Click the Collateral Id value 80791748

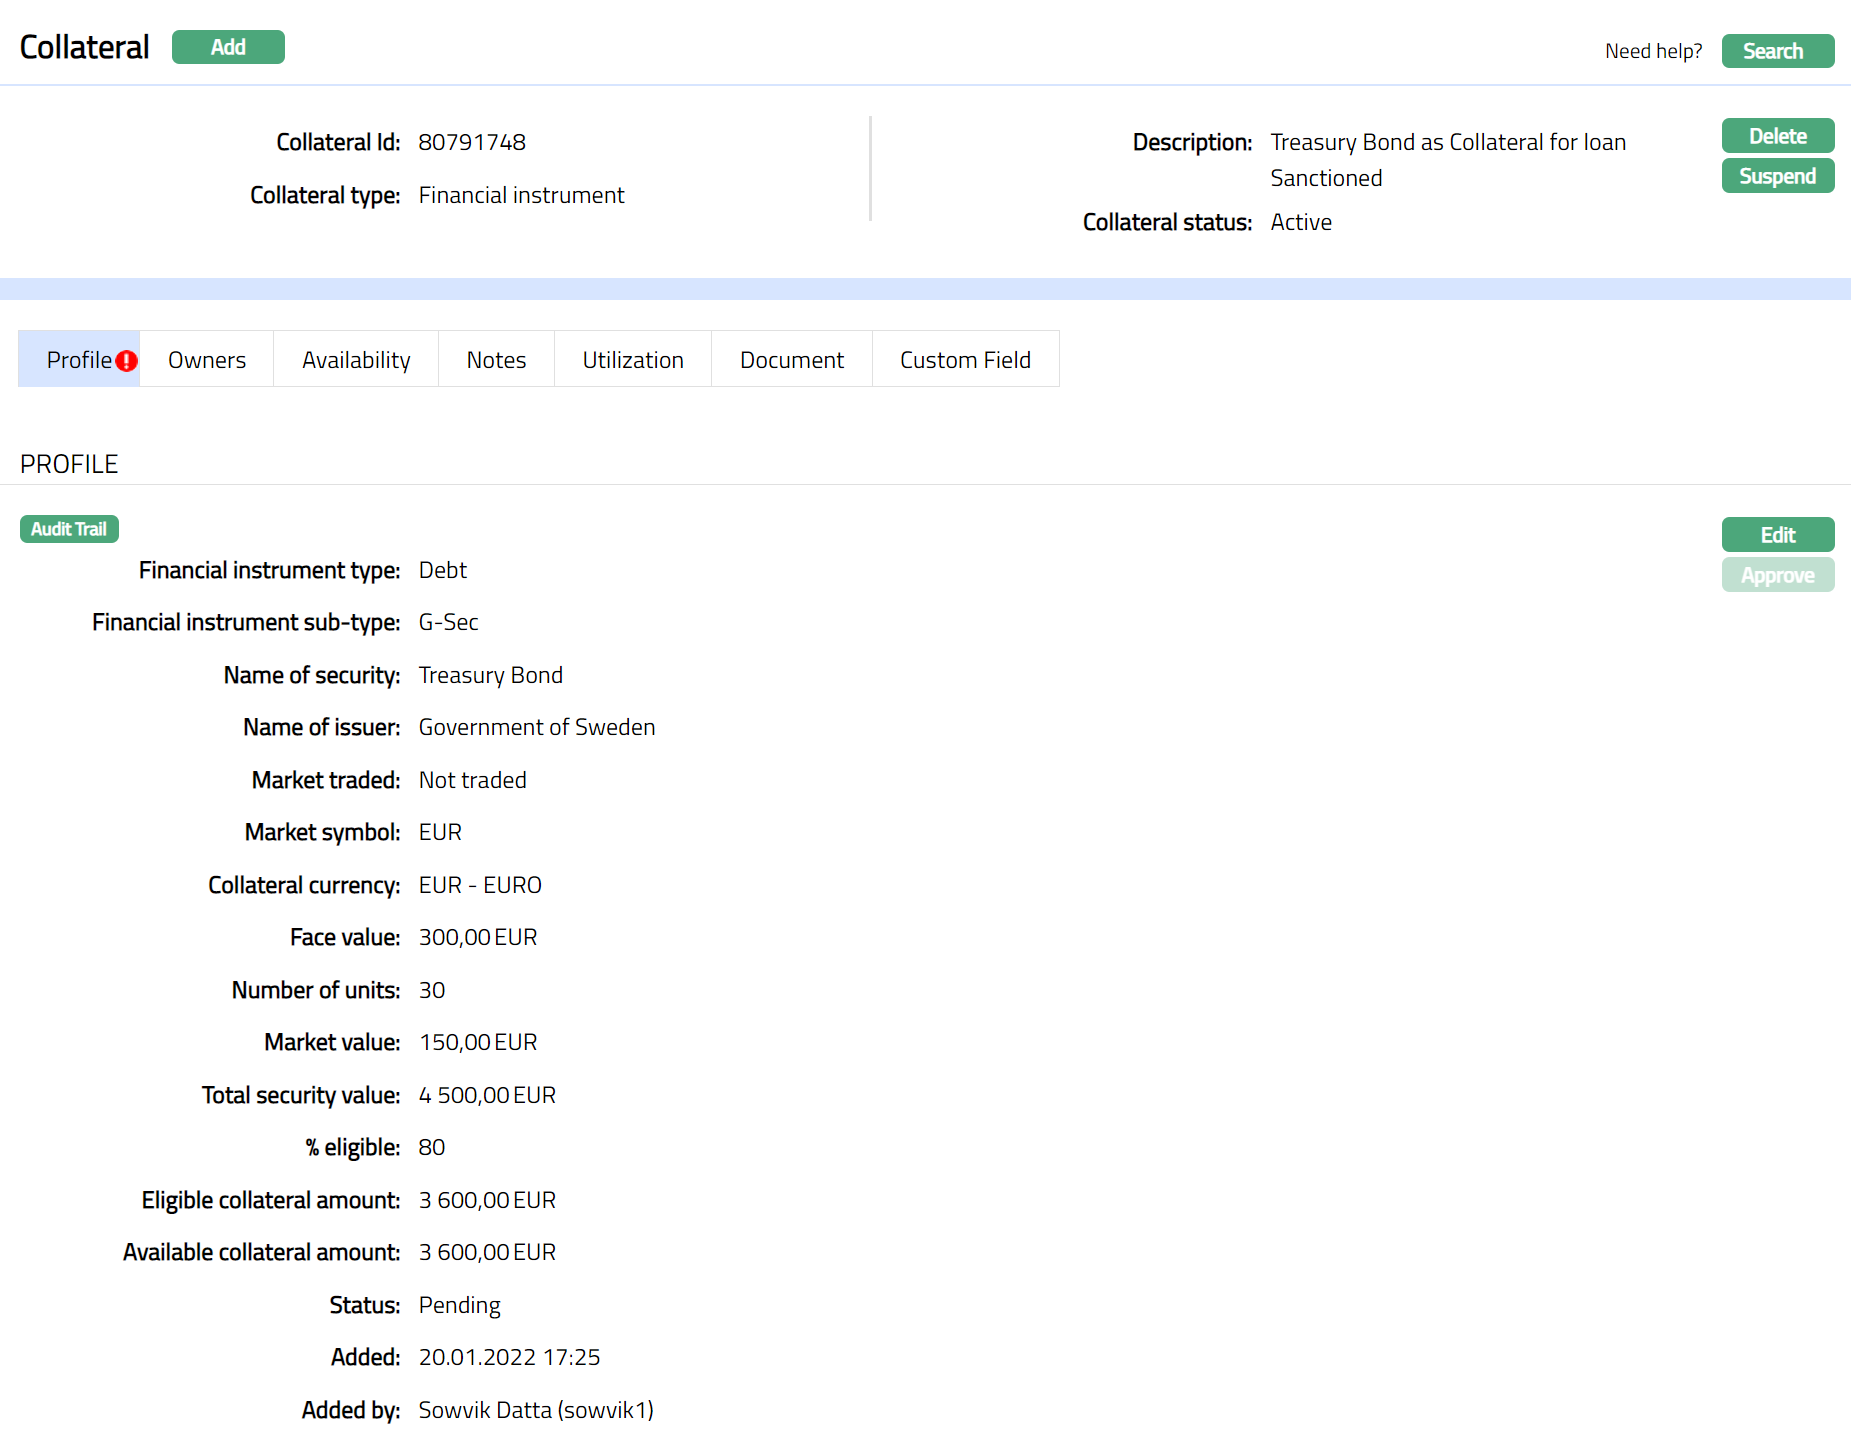[x=472, y=142]
